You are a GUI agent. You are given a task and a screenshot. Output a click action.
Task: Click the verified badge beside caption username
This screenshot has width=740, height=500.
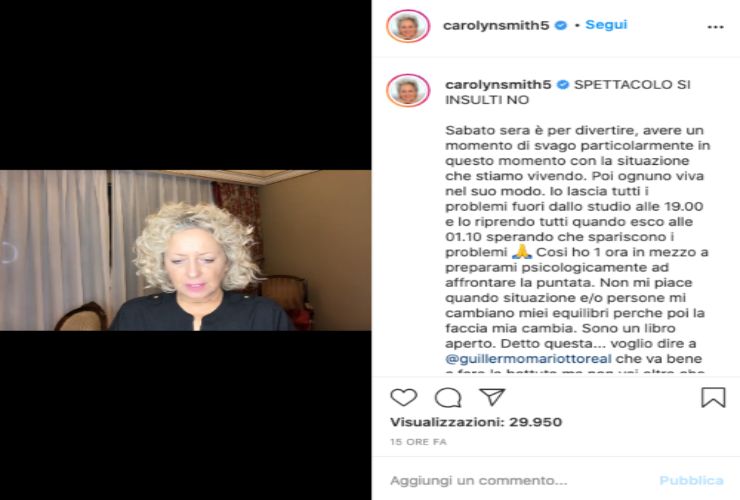pyautogui.click(x=563, y=85)
